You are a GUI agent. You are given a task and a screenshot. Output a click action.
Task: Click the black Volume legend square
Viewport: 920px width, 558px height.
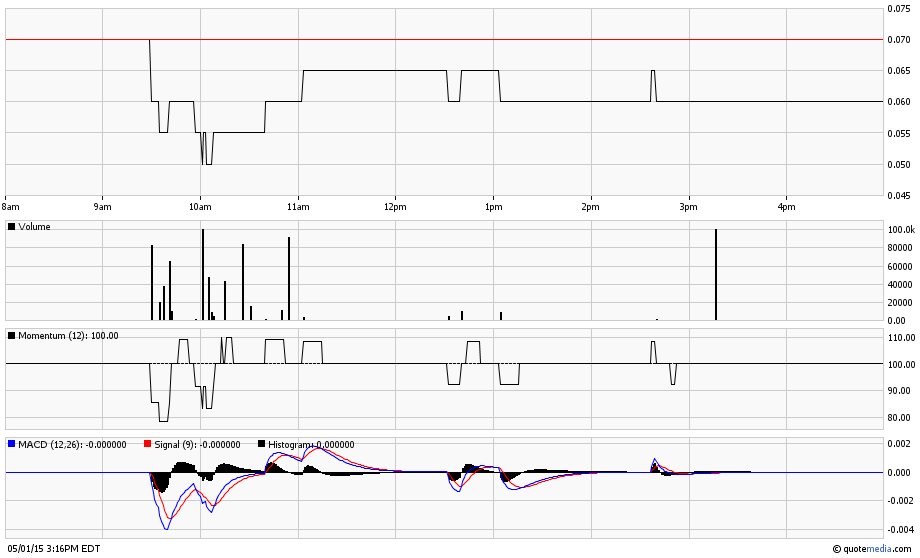(x=11, y=226)
